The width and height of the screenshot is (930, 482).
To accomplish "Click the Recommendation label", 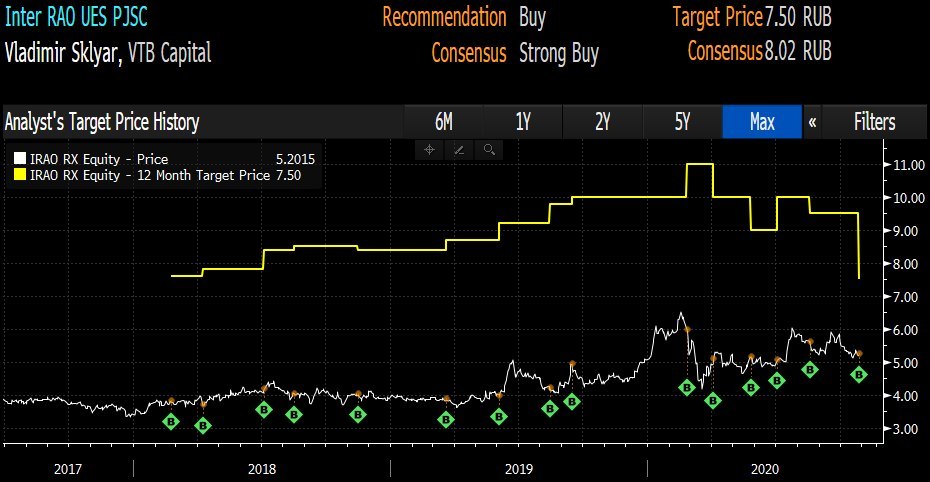I will tap(444, 17).
